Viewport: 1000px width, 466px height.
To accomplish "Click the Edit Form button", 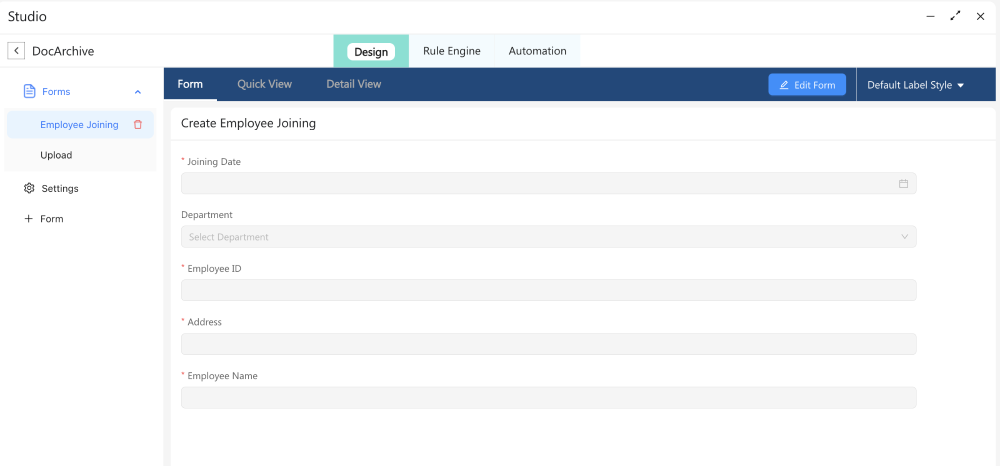I will 807,85.
